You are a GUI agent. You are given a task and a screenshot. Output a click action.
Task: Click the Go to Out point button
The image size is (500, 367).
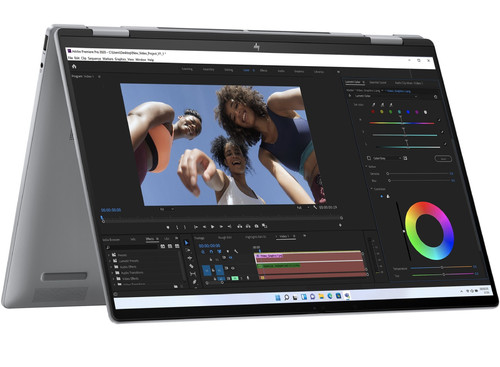click(229, 227)
